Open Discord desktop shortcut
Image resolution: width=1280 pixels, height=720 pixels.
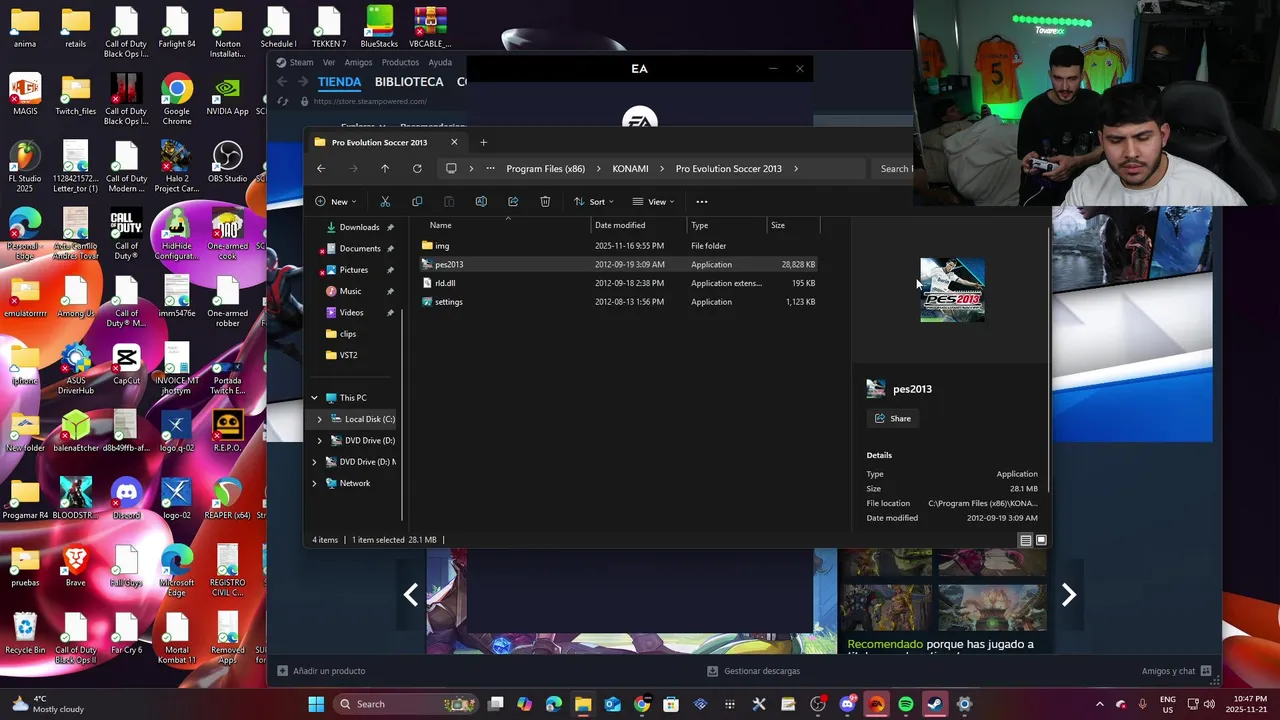[126, 499]
